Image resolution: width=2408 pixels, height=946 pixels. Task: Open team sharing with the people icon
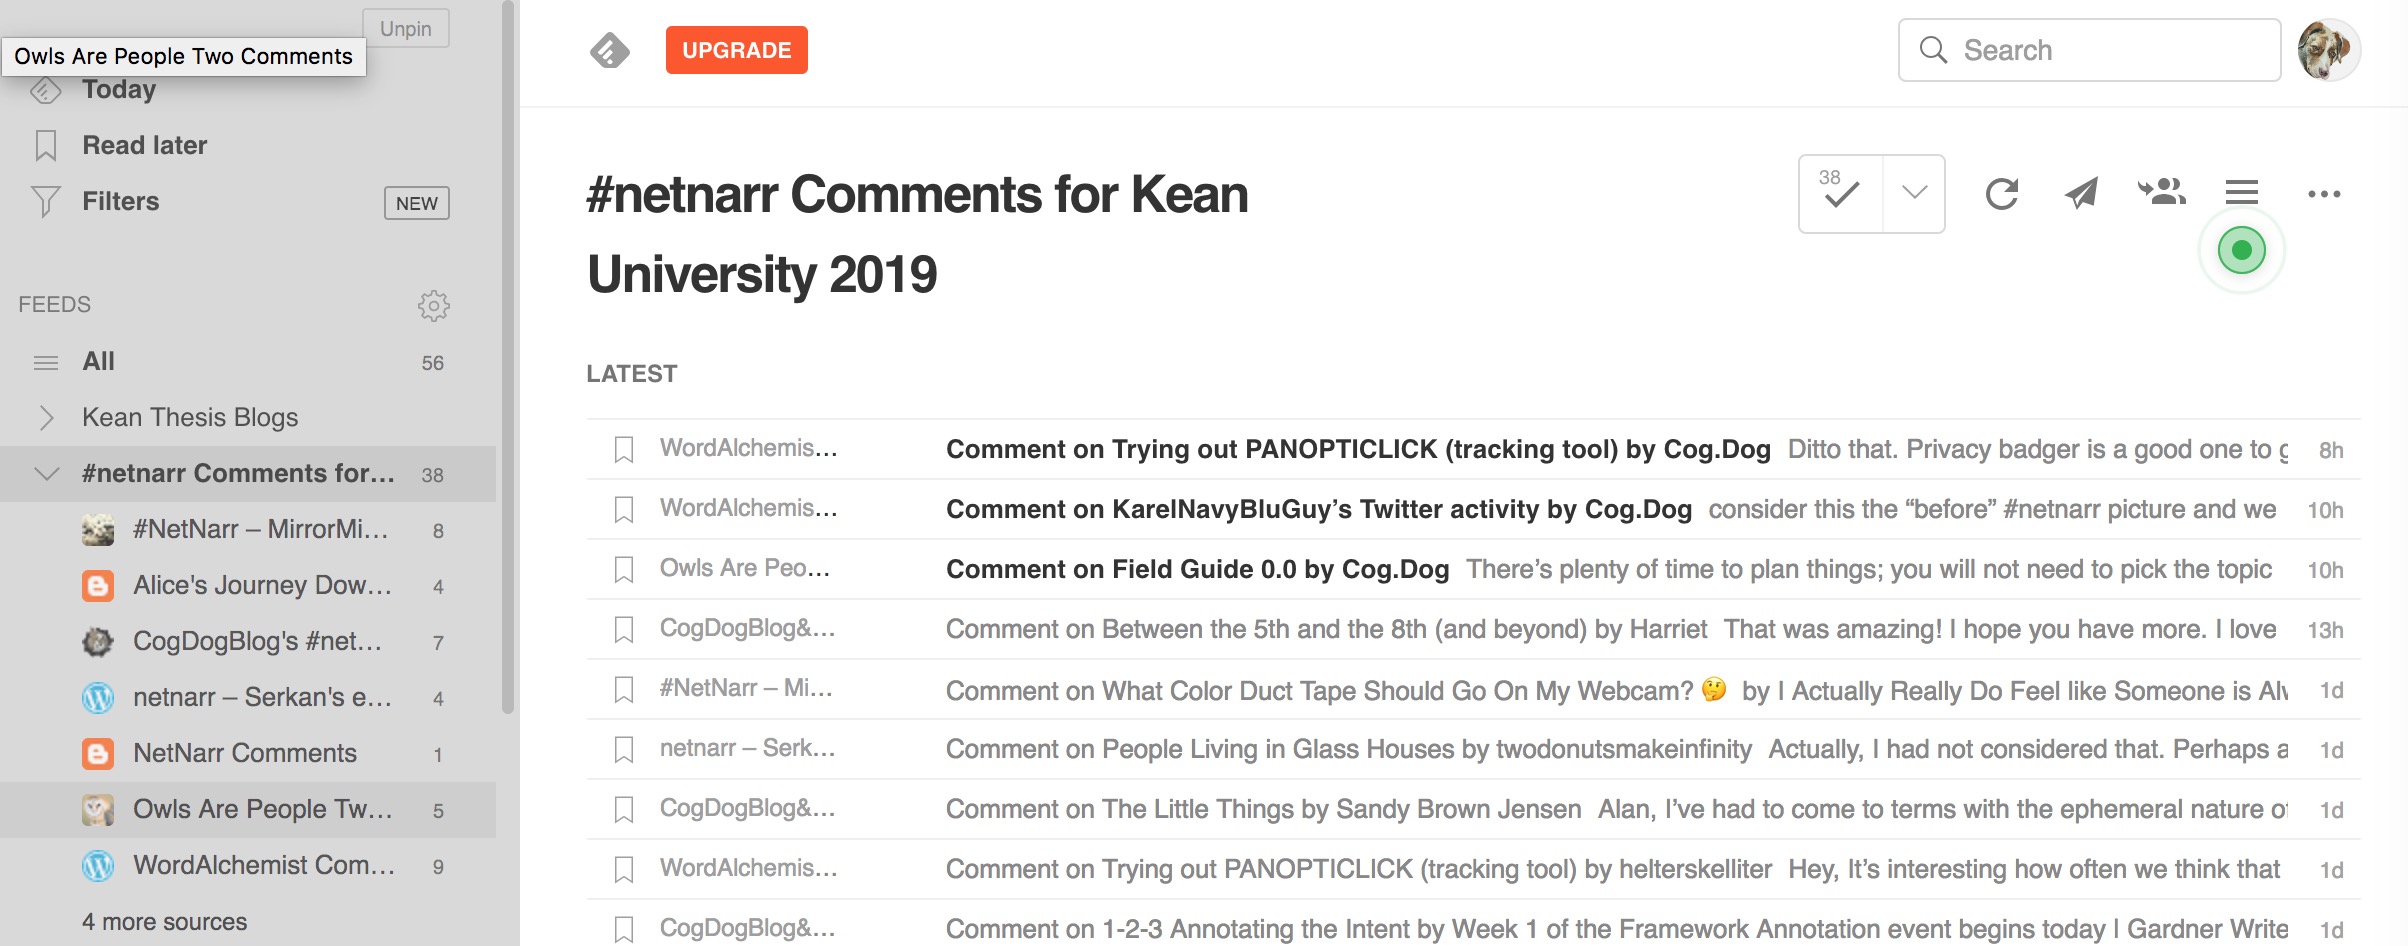pyautogui.click(x=2161, y=194)
